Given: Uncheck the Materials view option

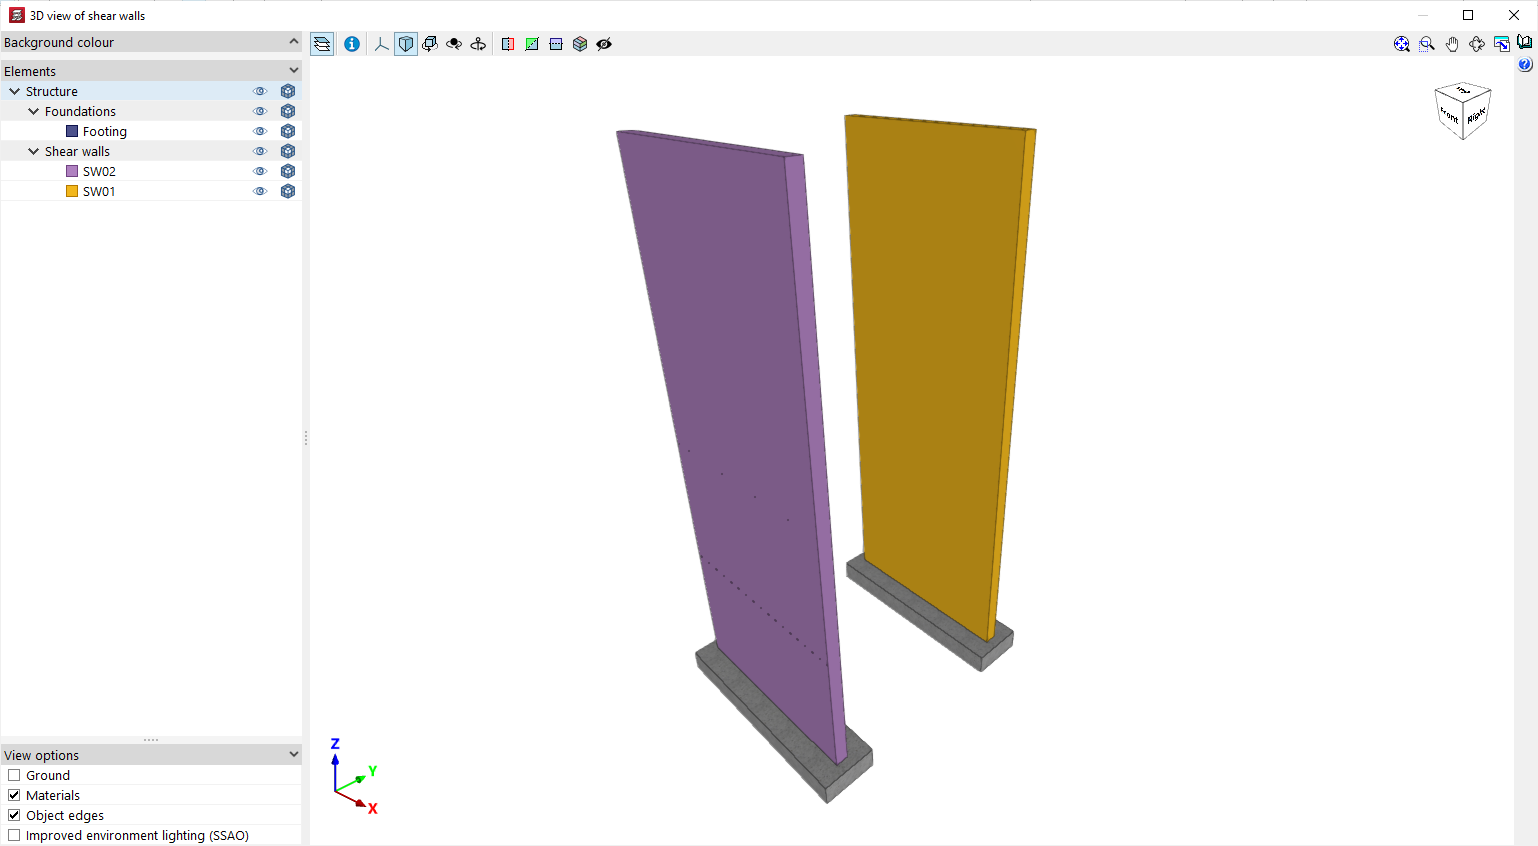Looking at the screenshot, I should (14, 795).
